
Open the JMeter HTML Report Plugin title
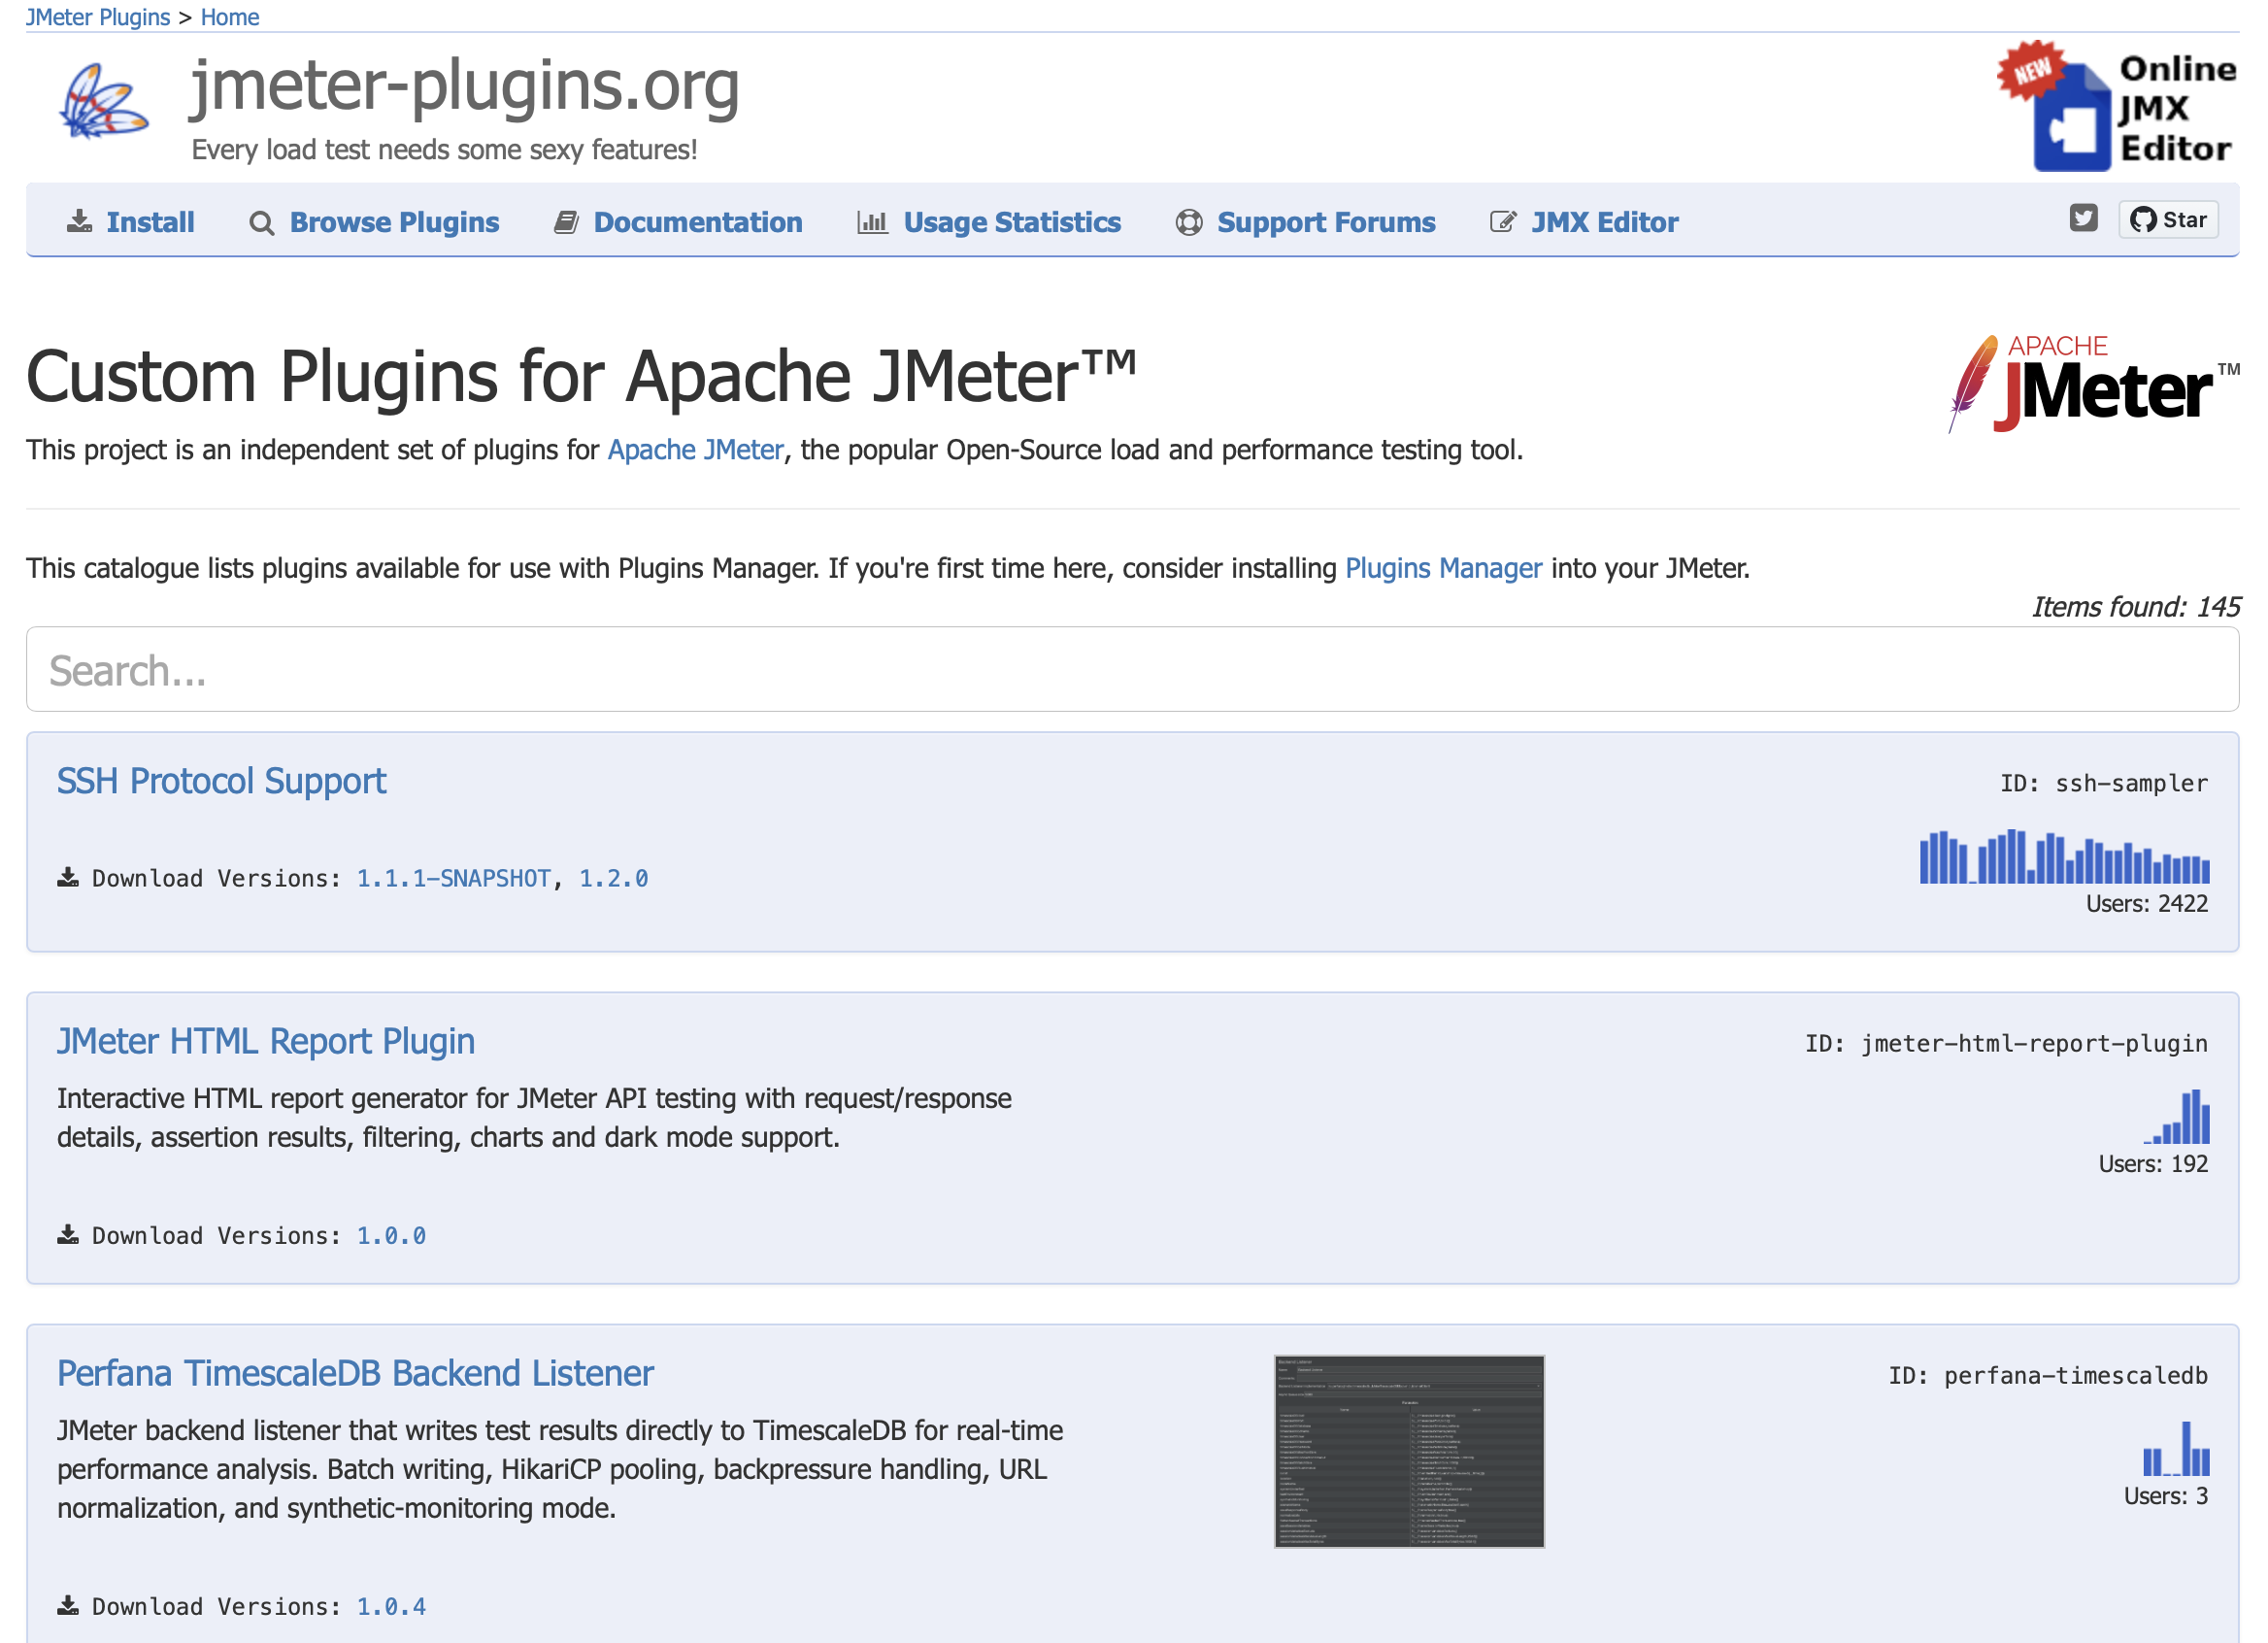click(266, 1041)
